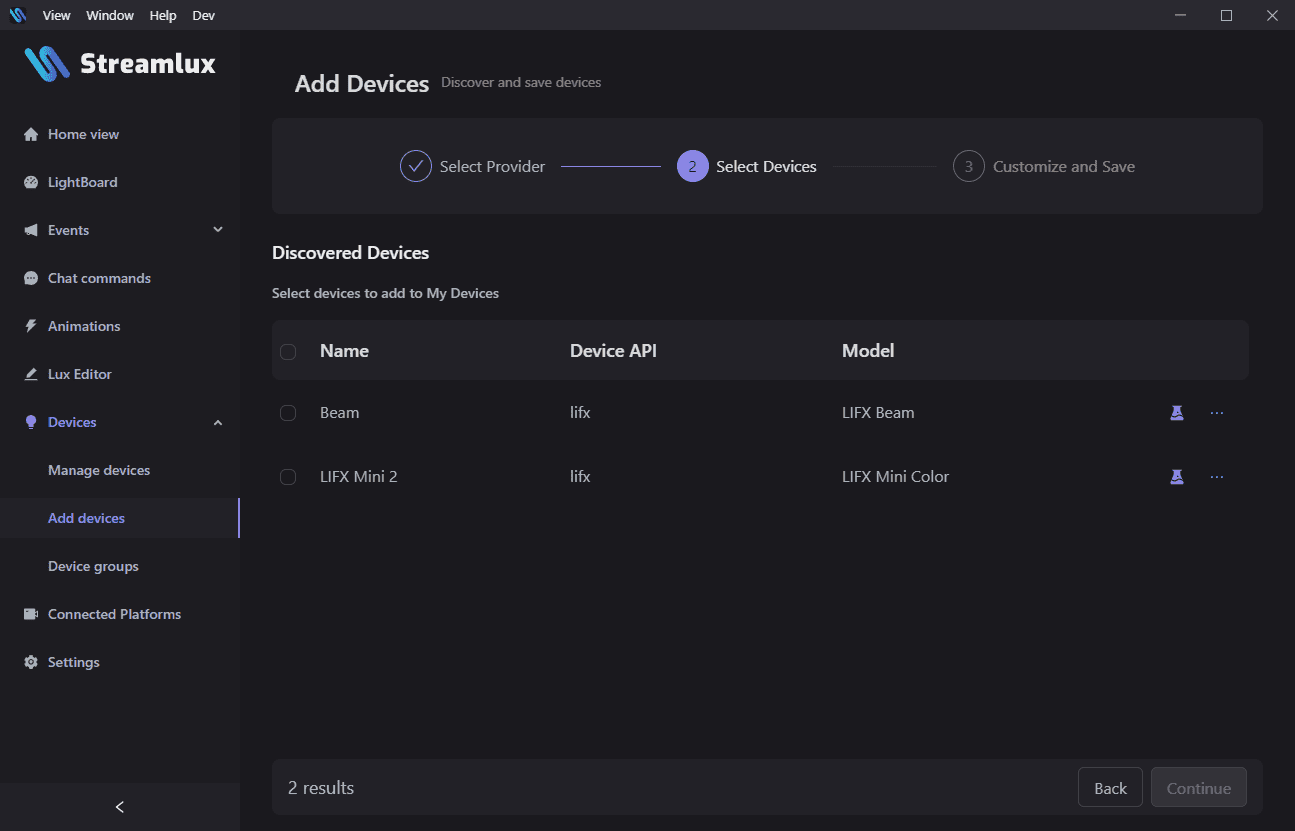Open the three-dot menu for LIFX Mini 2

point(1217,477)
